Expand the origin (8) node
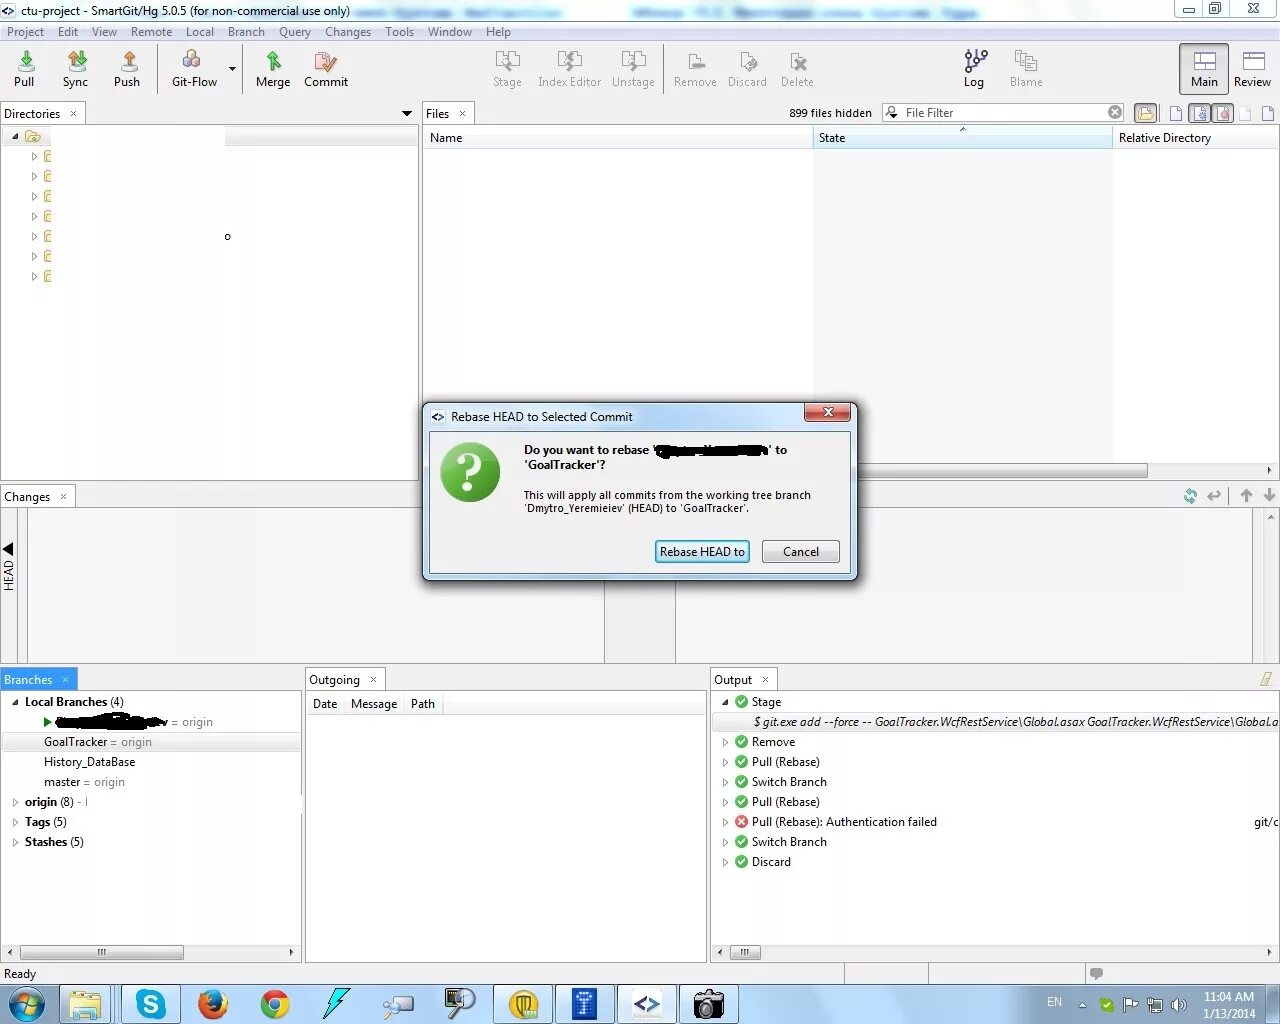This screenshot has height=1024, width=1280. 15,802
